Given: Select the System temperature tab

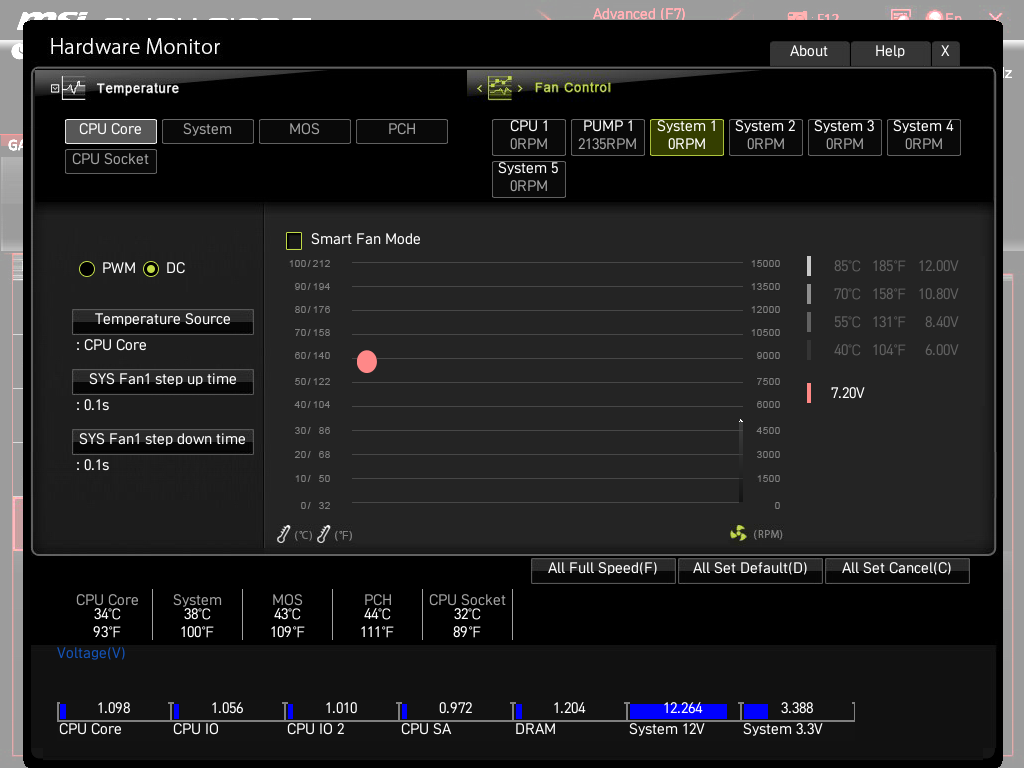Looking at the screenshot, I should coord(208,131).
